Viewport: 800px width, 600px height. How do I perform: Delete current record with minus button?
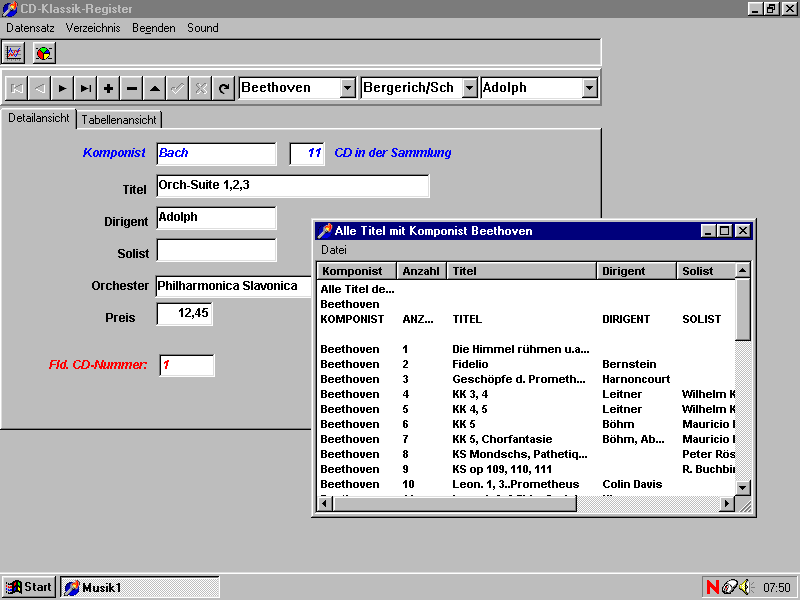(x=131, y=88)
